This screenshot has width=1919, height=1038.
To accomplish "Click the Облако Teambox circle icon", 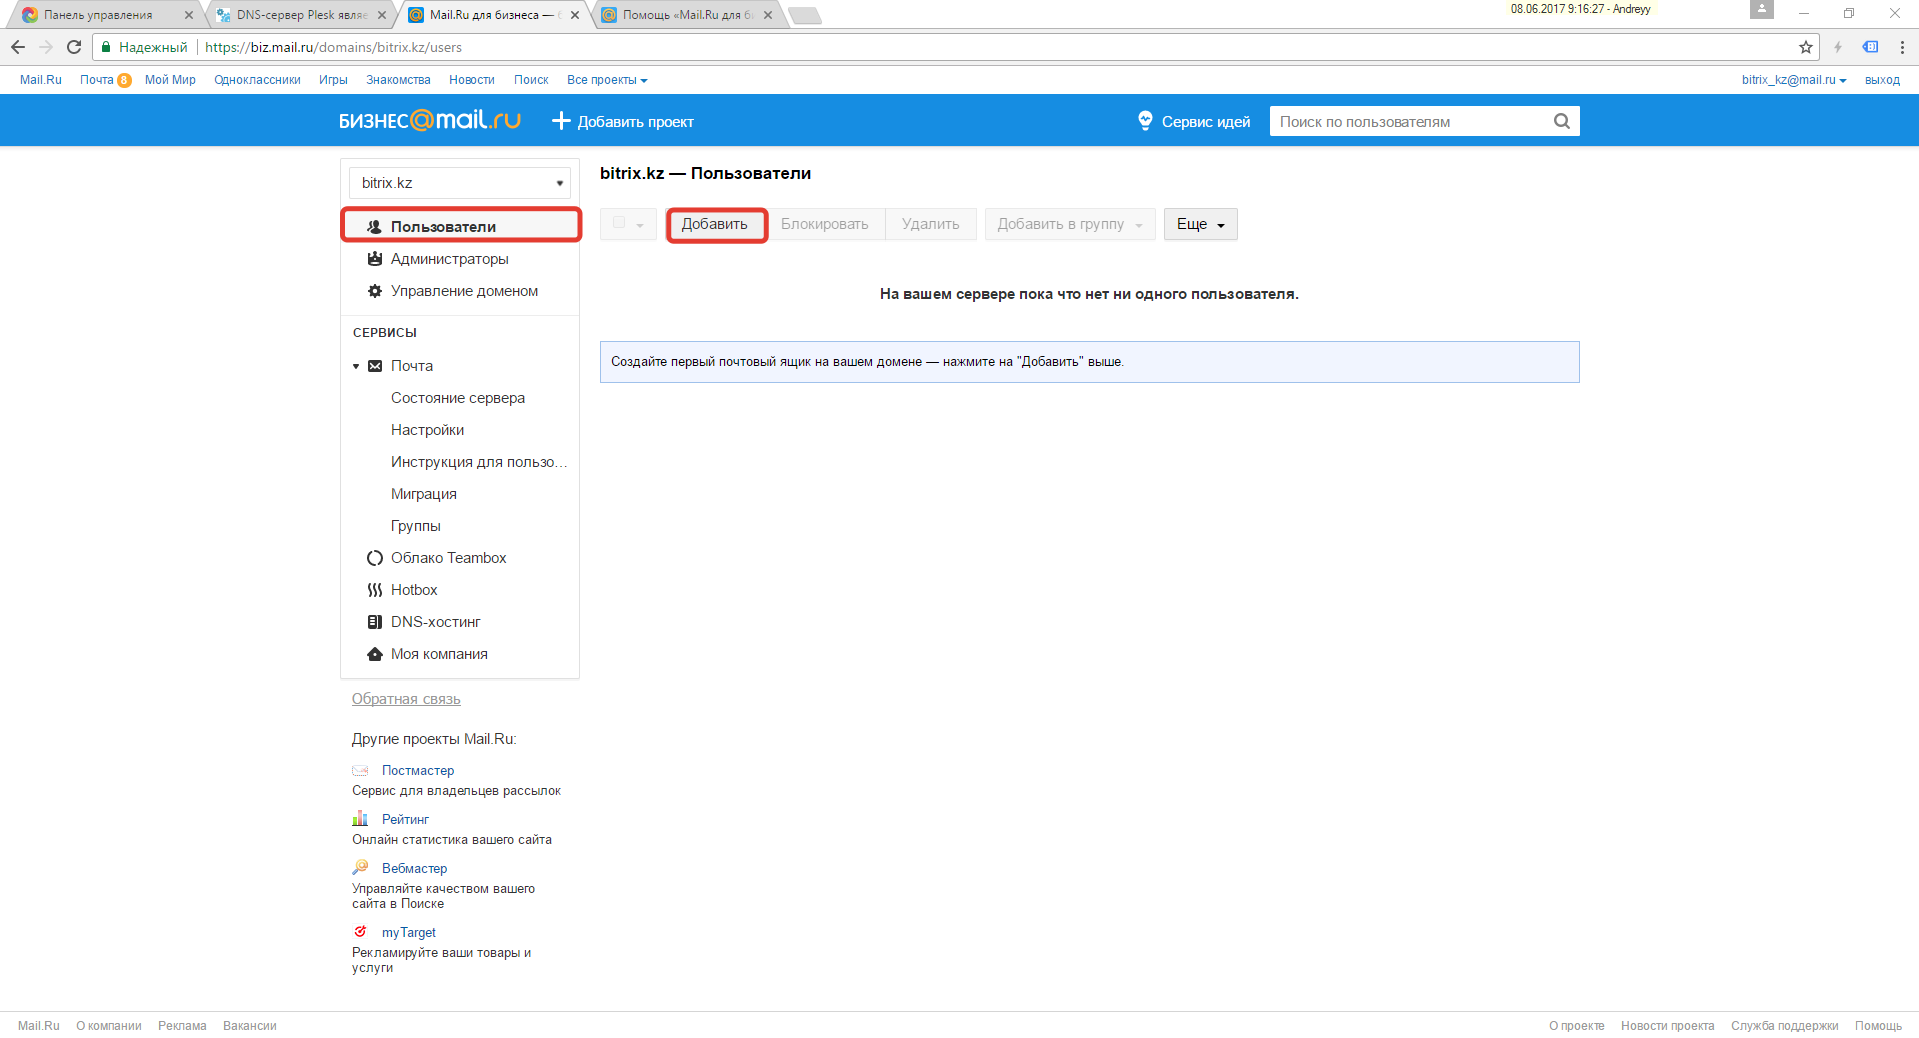I will pos(374,558).
